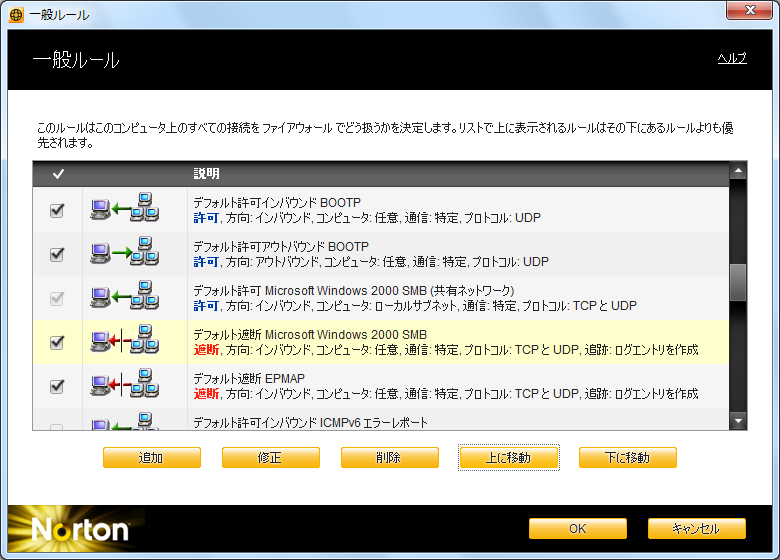This screenshot has height=560, width=780.
Task: Click the Norton logo at bottom left
Action: point(80,529)
